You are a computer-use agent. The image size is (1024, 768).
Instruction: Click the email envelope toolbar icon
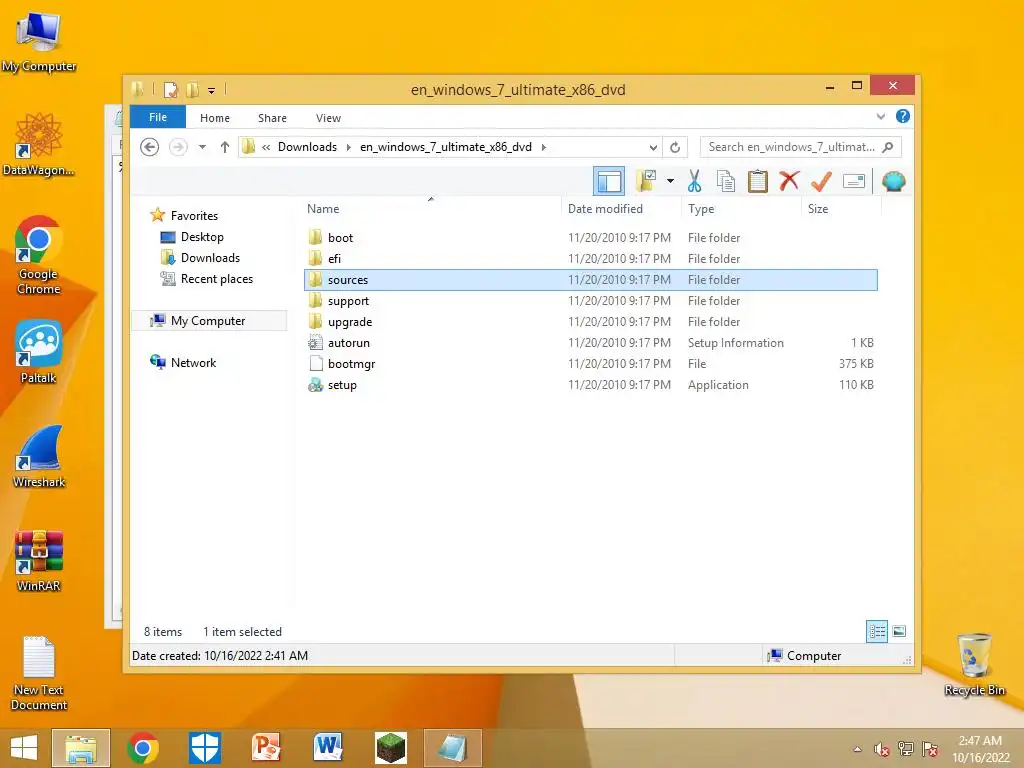854,181
